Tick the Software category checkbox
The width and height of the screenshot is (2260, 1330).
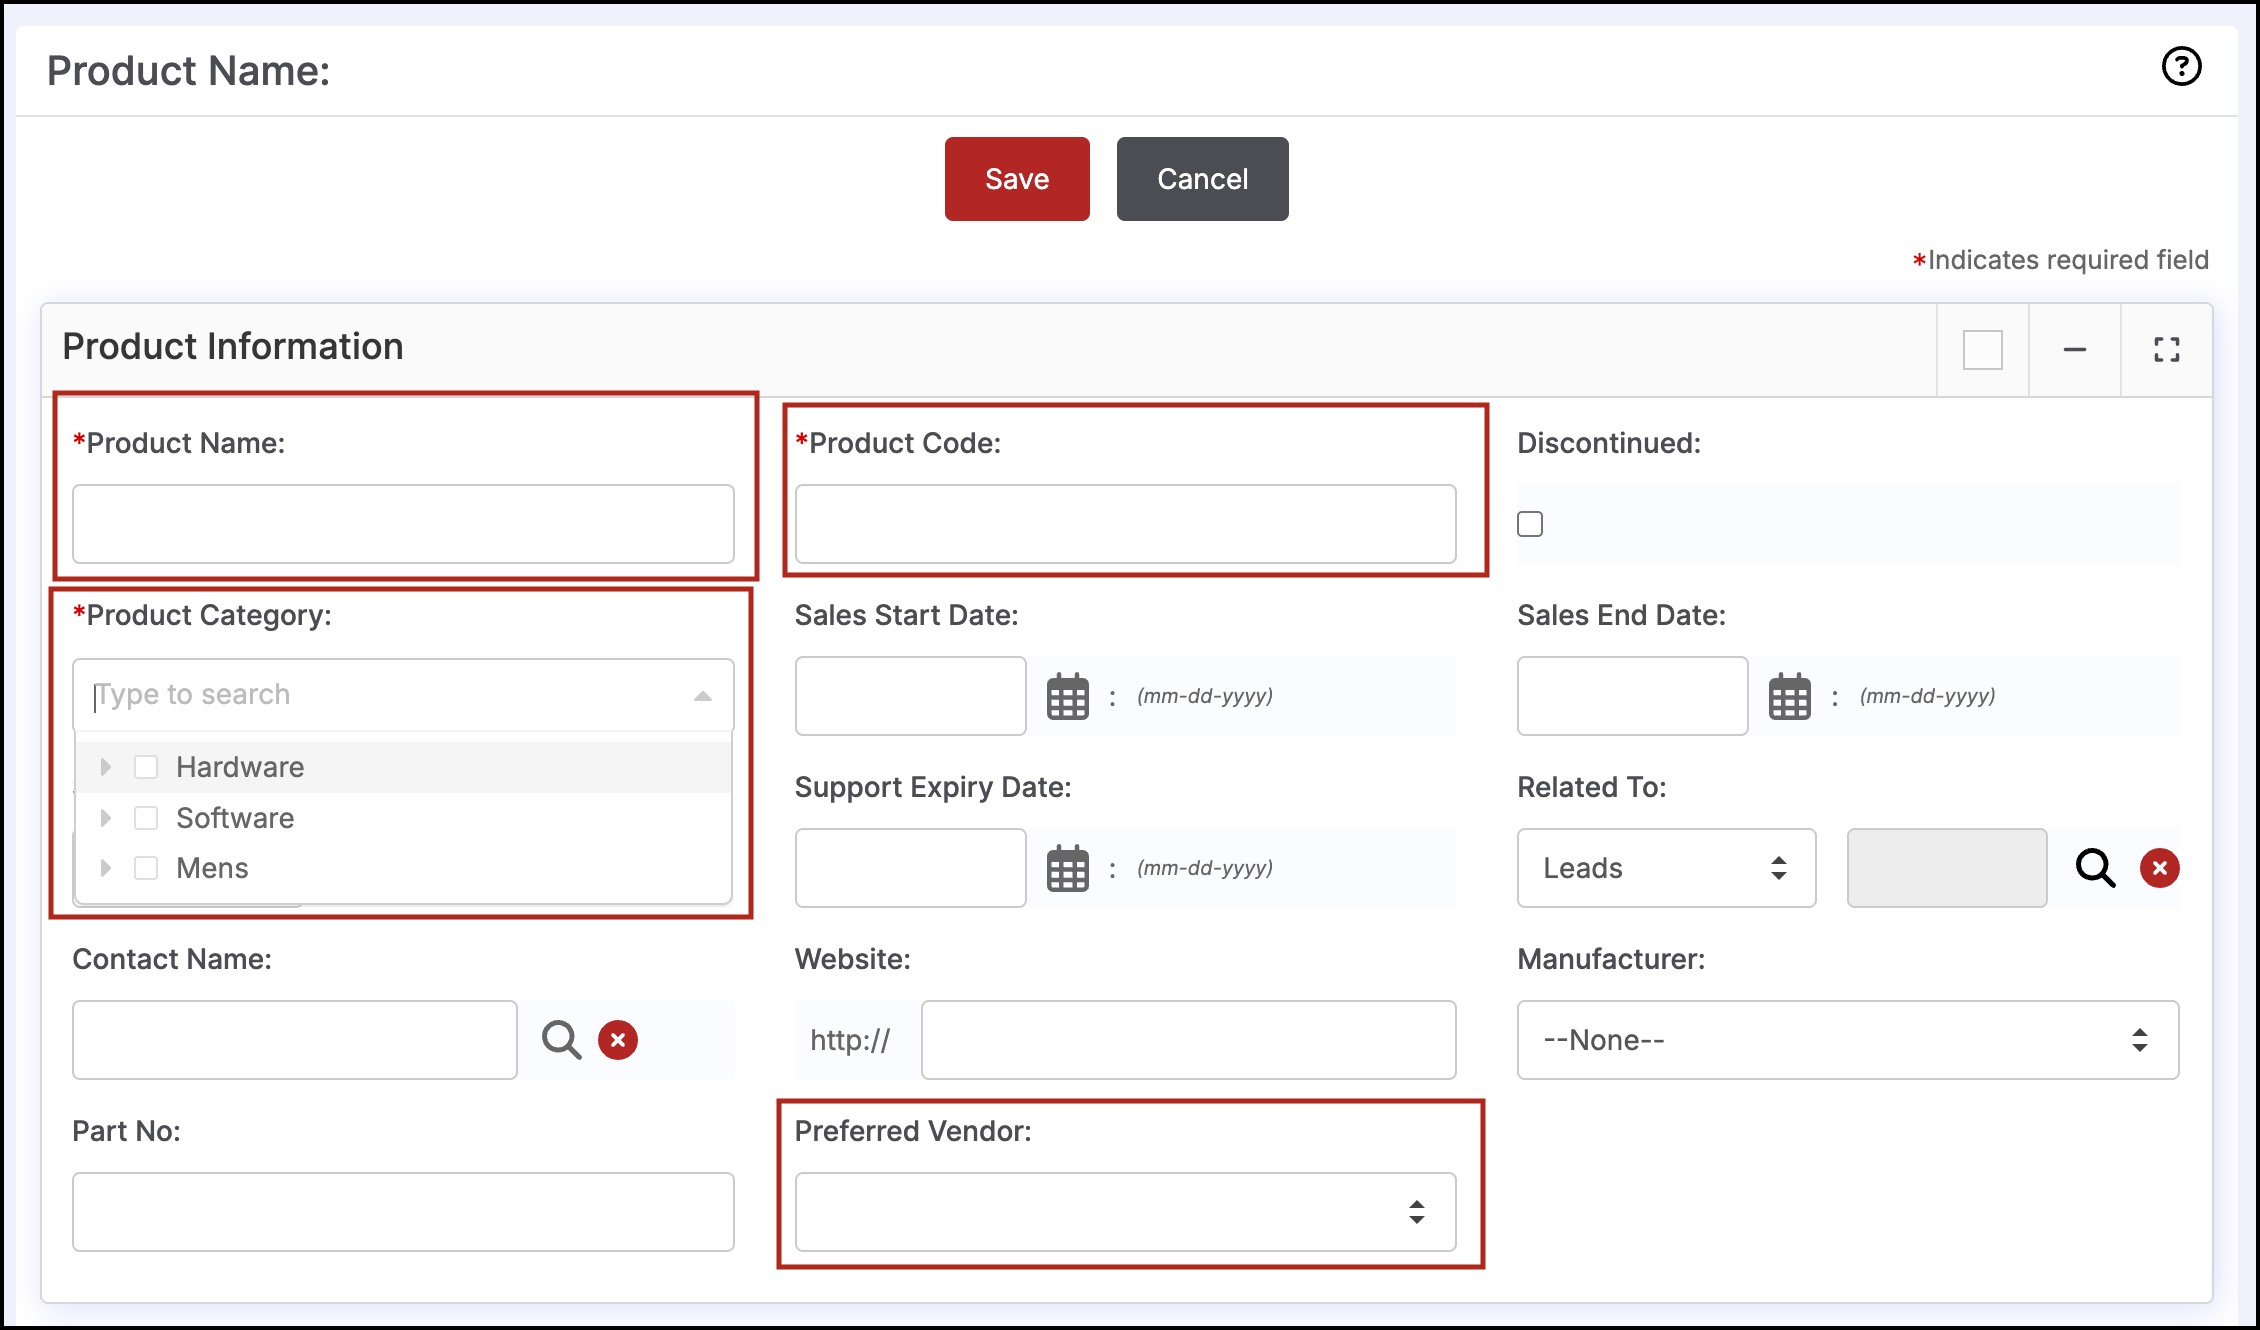click(x=146, y=818)
